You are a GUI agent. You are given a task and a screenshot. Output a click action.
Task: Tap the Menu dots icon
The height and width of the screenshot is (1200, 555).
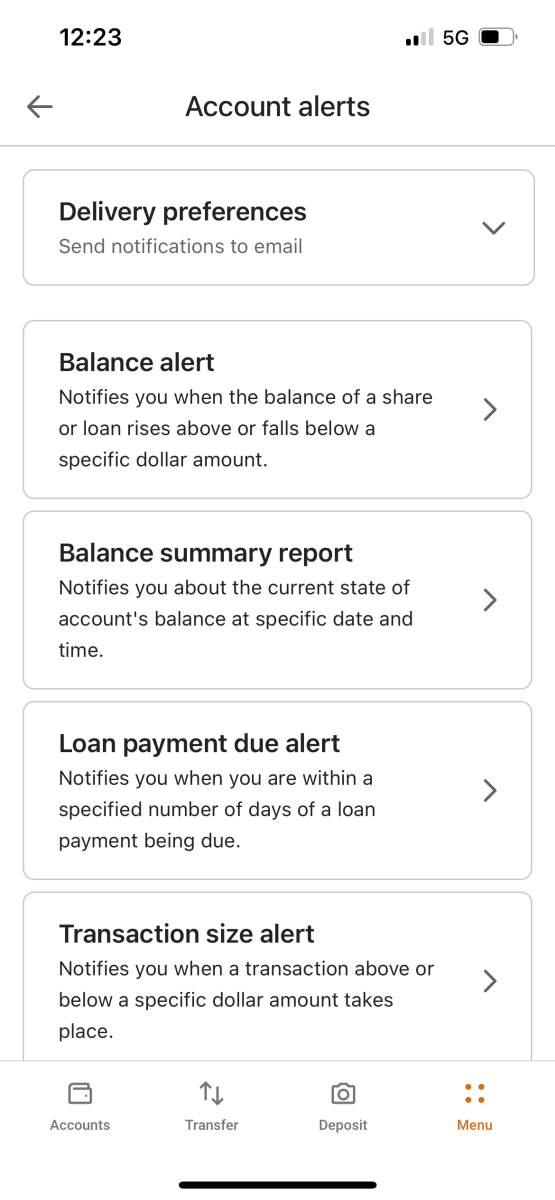pos(475,1093)
